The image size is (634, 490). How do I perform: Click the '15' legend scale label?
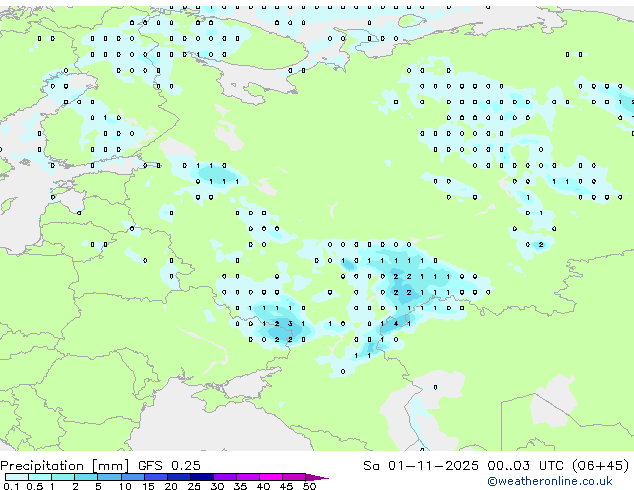[148, 486]
